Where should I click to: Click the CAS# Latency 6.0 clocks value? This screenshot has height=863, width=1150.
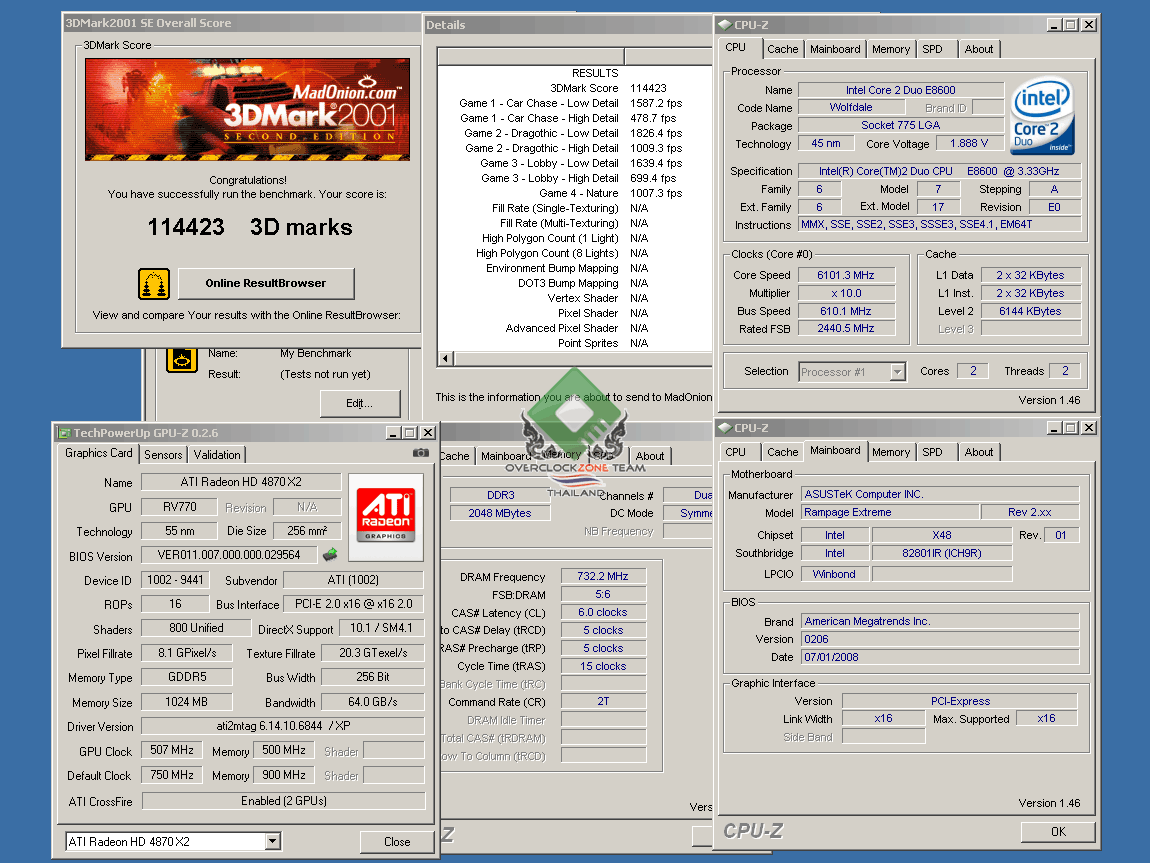(x=603, y=612)
